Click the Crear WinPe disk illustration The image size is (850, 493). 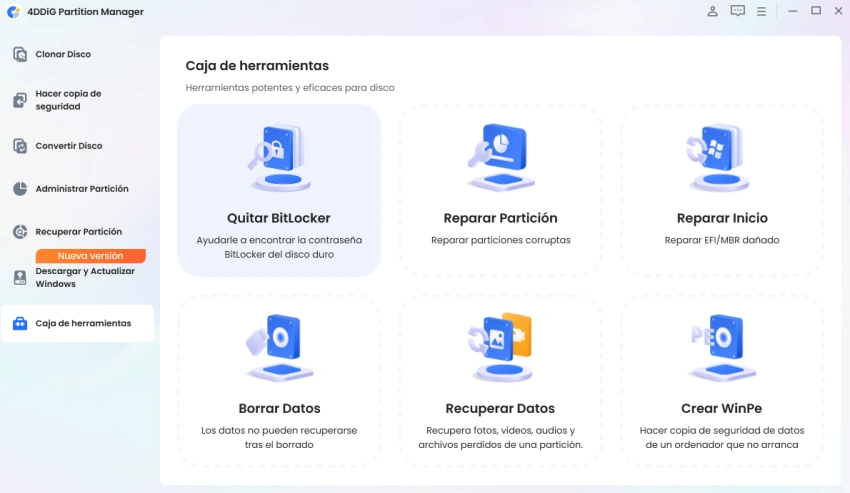[723, 347]
